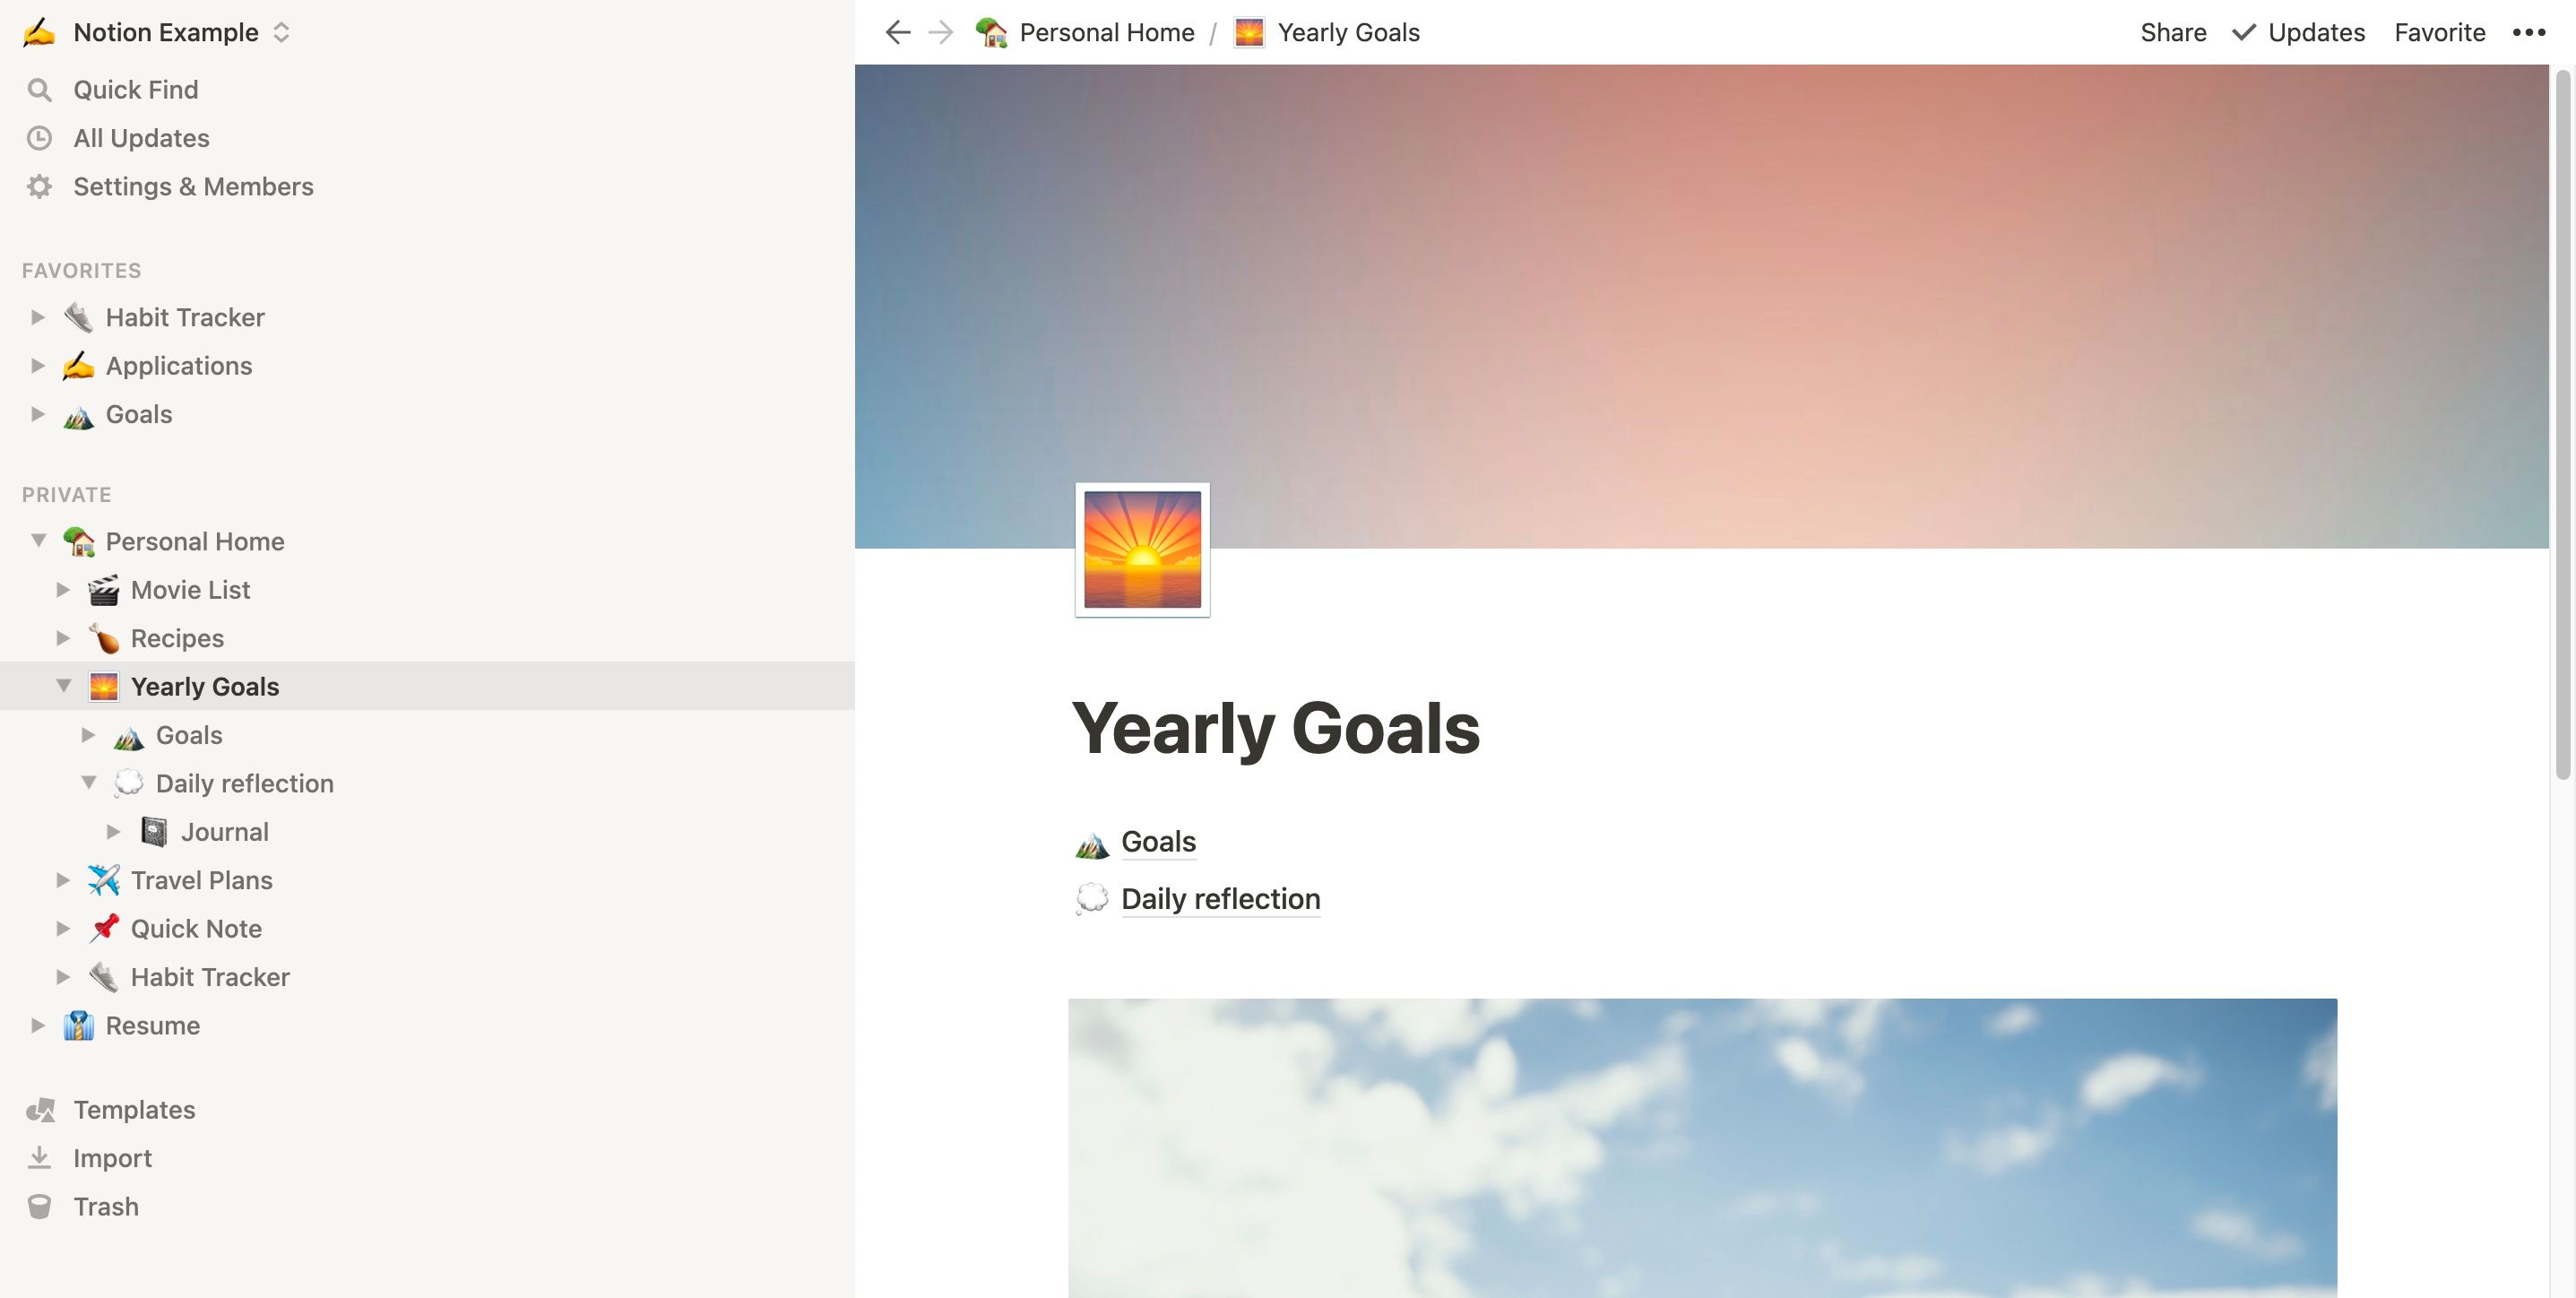Select the Trash menu item
The width and height of the screenshot is (2576, 1298).
pos(106,1206)
